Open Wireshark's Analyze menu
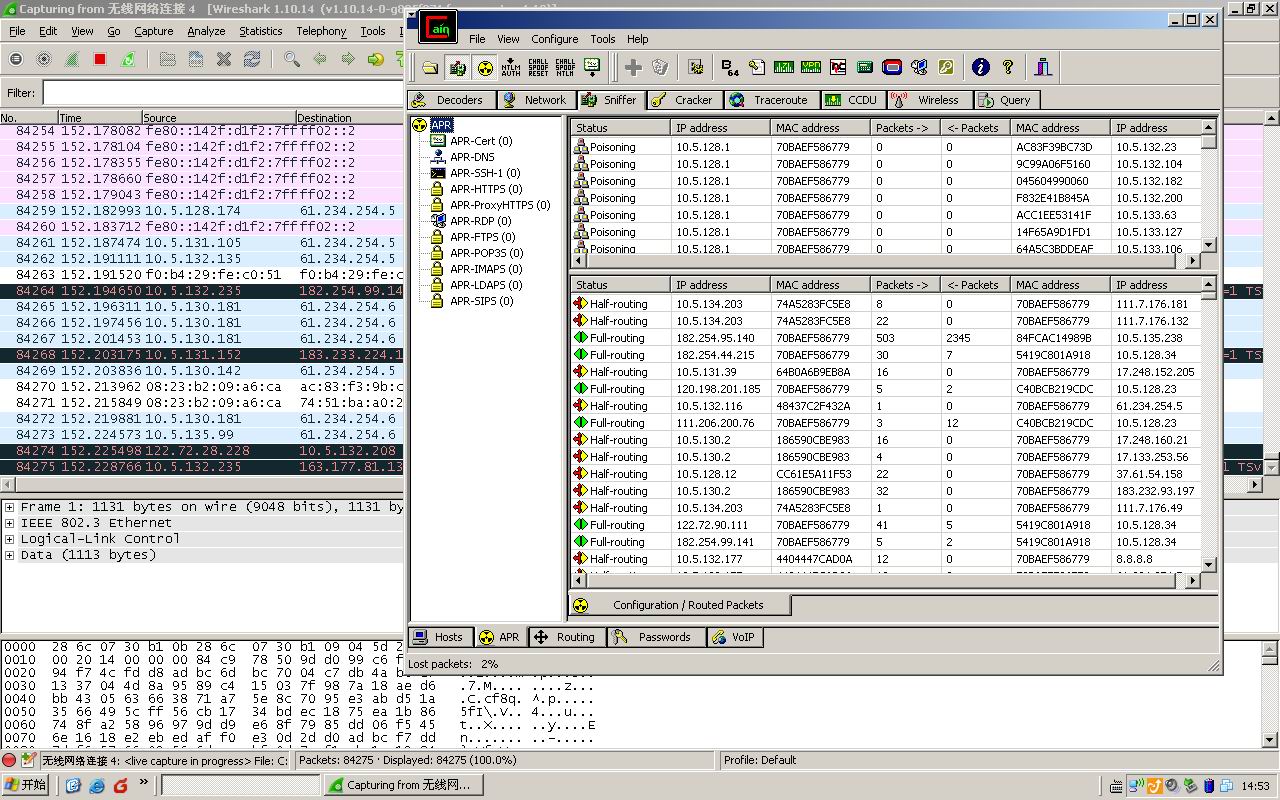The image size is (1280, 800). (x=206, y=31)
